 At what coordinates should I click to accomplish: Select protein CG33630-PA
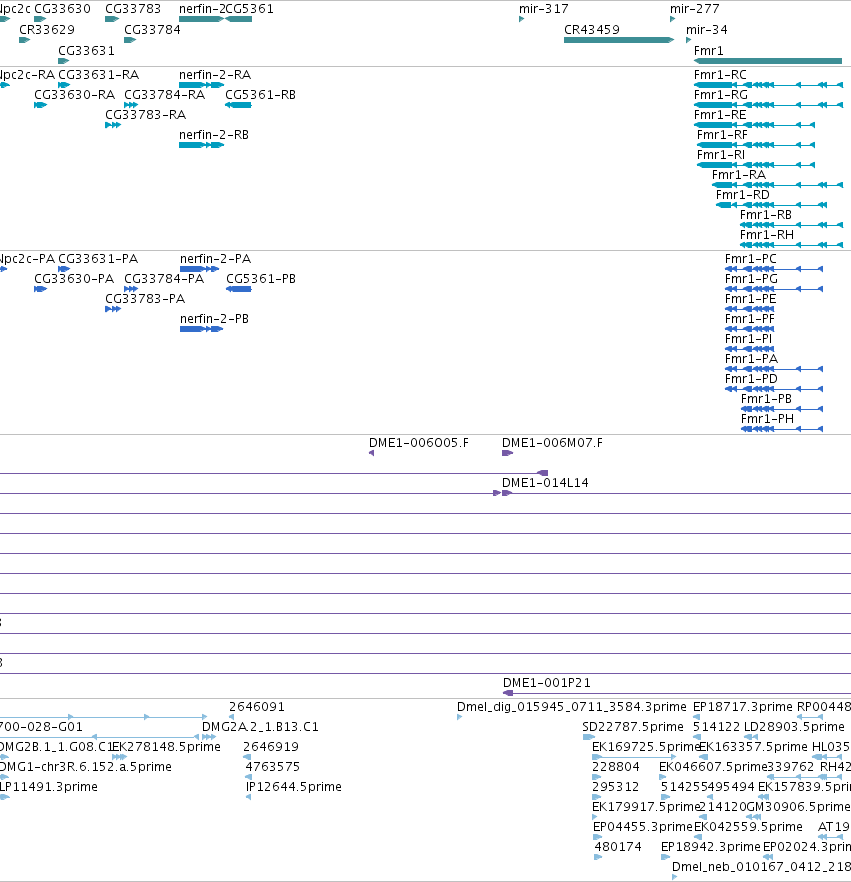40,289
